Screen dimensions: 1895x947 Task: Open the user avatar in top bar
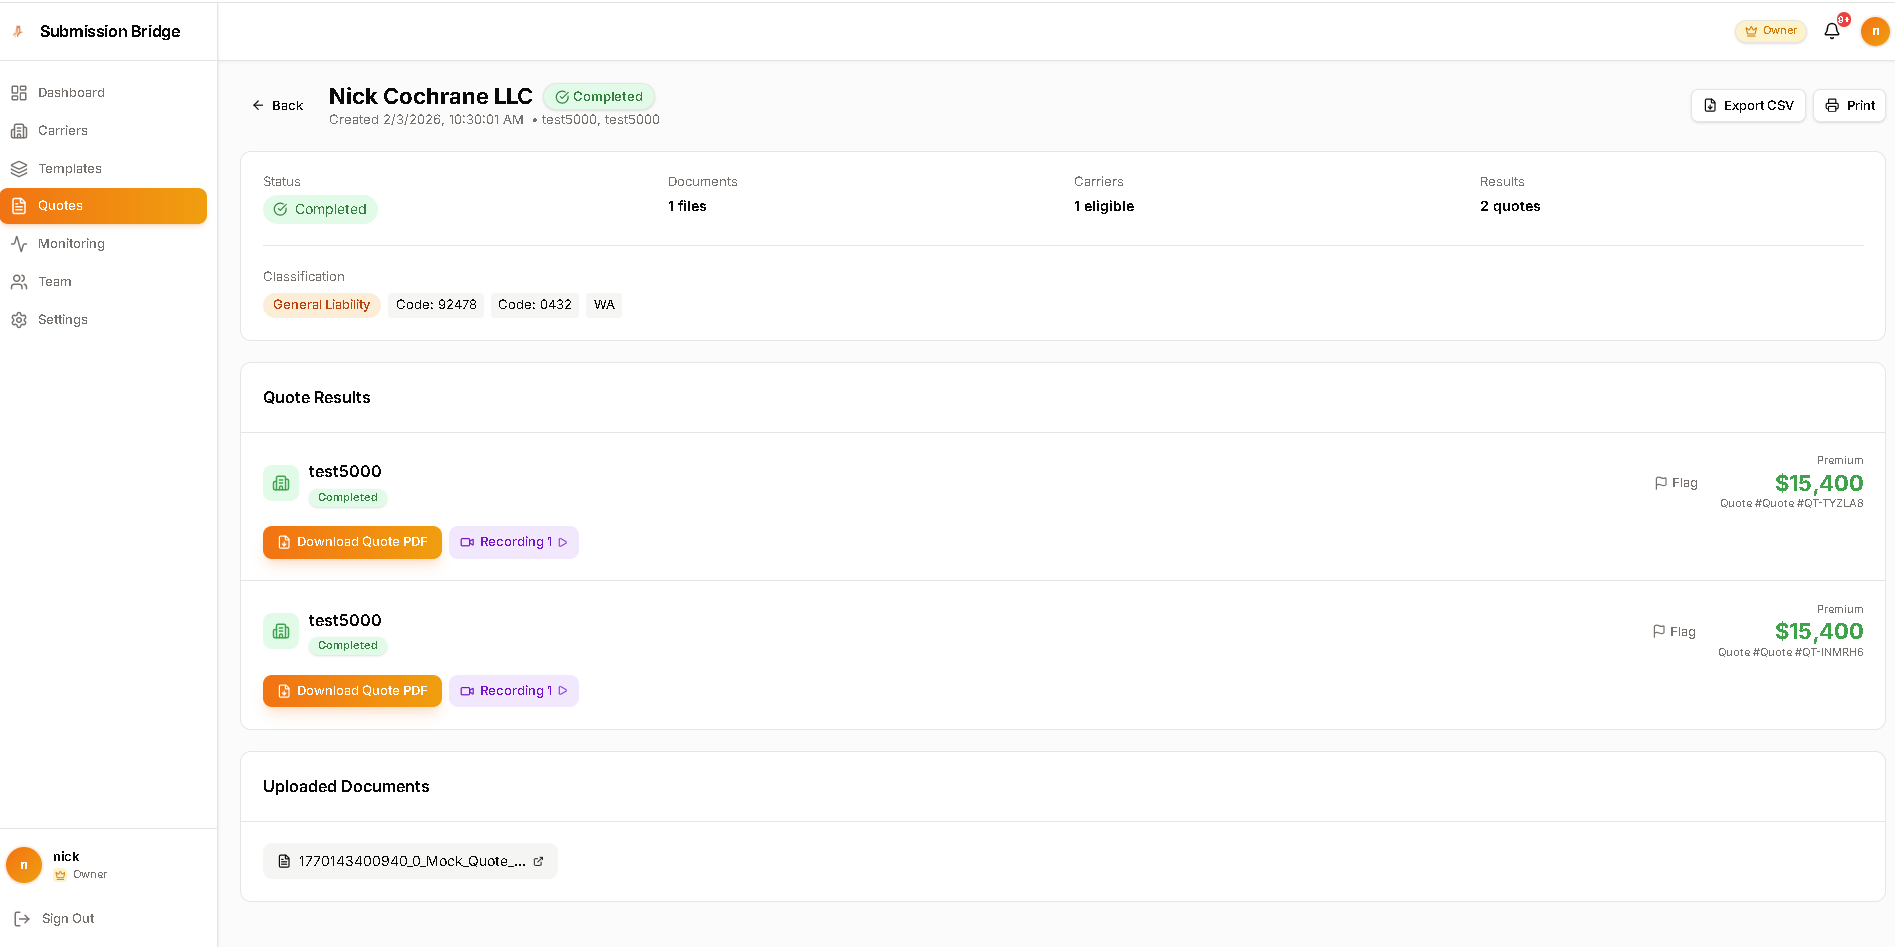pyautogui.click(x=1875, y=31)
